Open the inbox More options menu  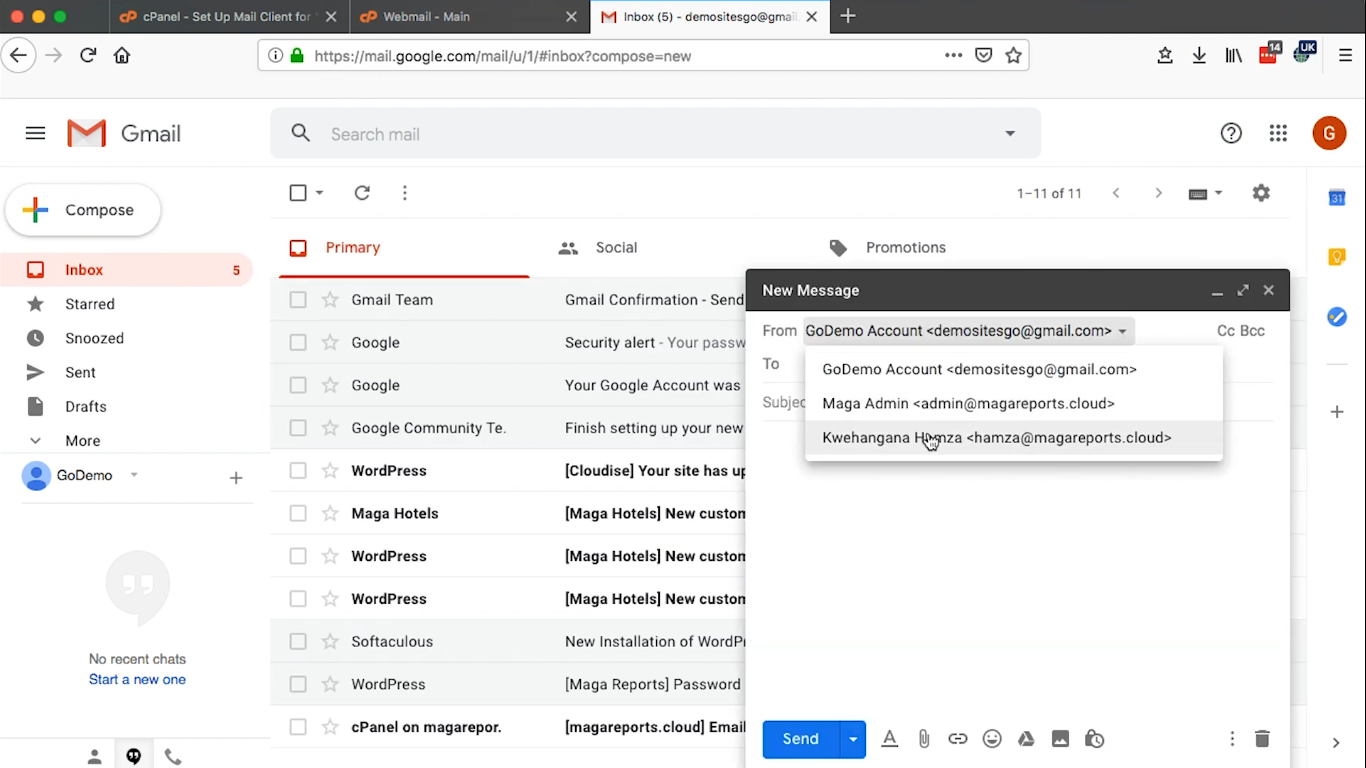point(405,193)
